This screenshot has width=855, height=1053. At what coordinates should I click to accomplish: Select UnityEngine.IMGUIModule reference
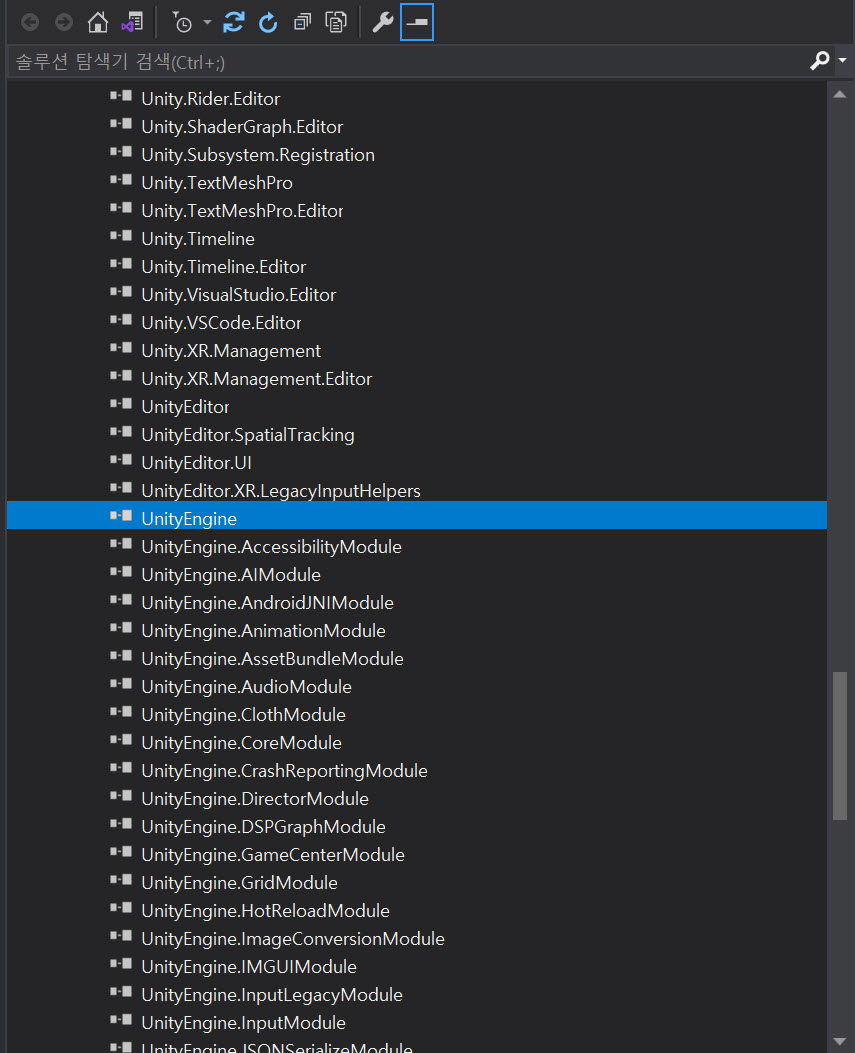249,967
